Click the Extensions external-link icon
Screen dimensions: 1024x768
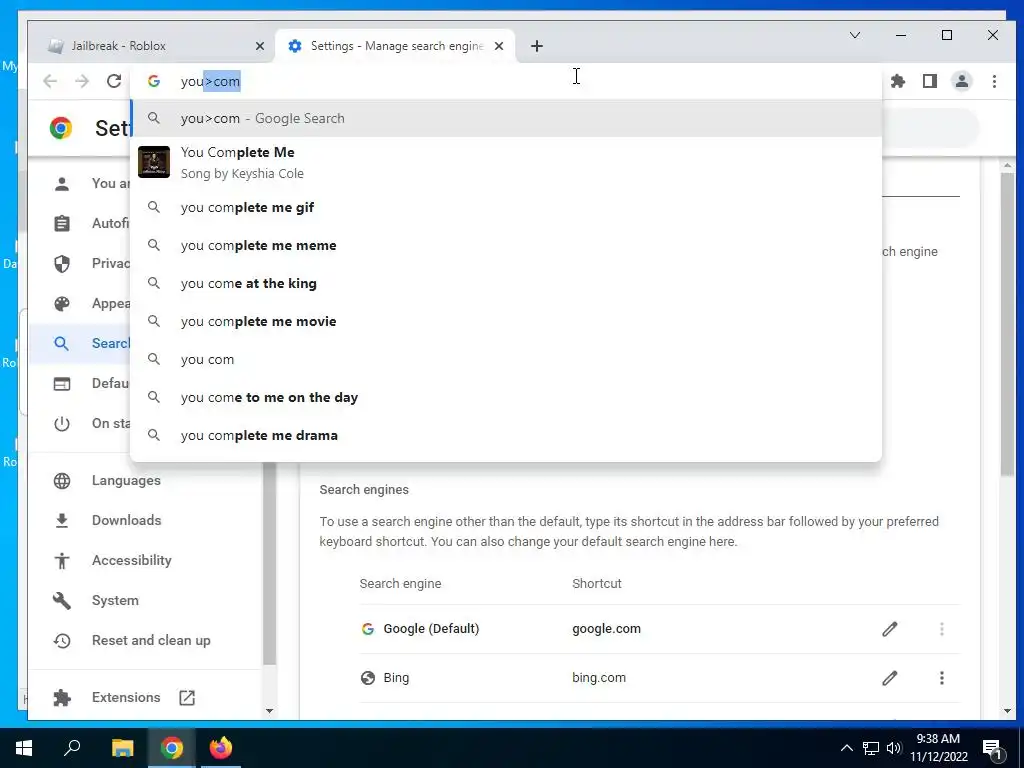pos(187,697)
